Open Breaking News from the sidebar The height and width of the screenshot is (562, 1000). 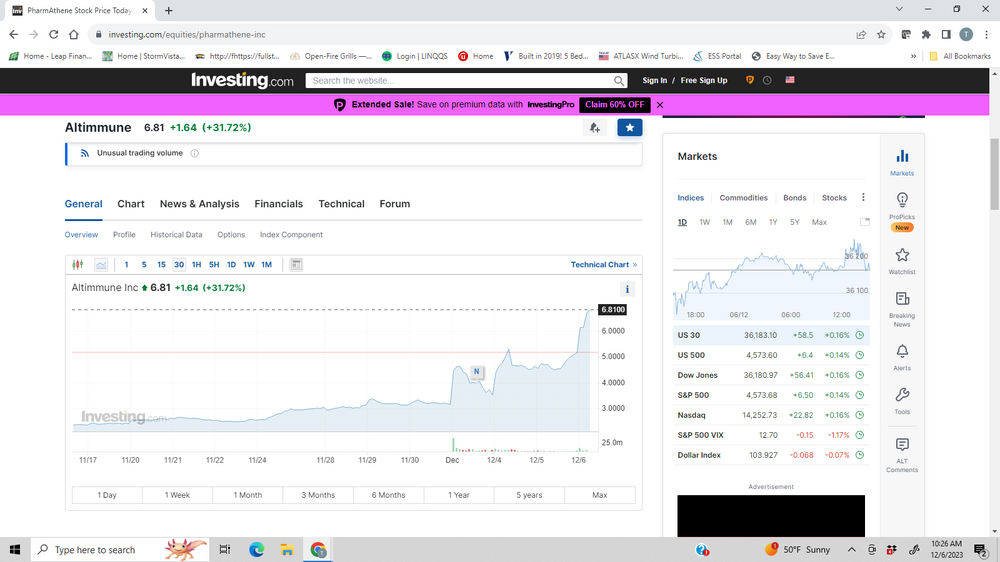pyautogui.click(x=902, y=305)
